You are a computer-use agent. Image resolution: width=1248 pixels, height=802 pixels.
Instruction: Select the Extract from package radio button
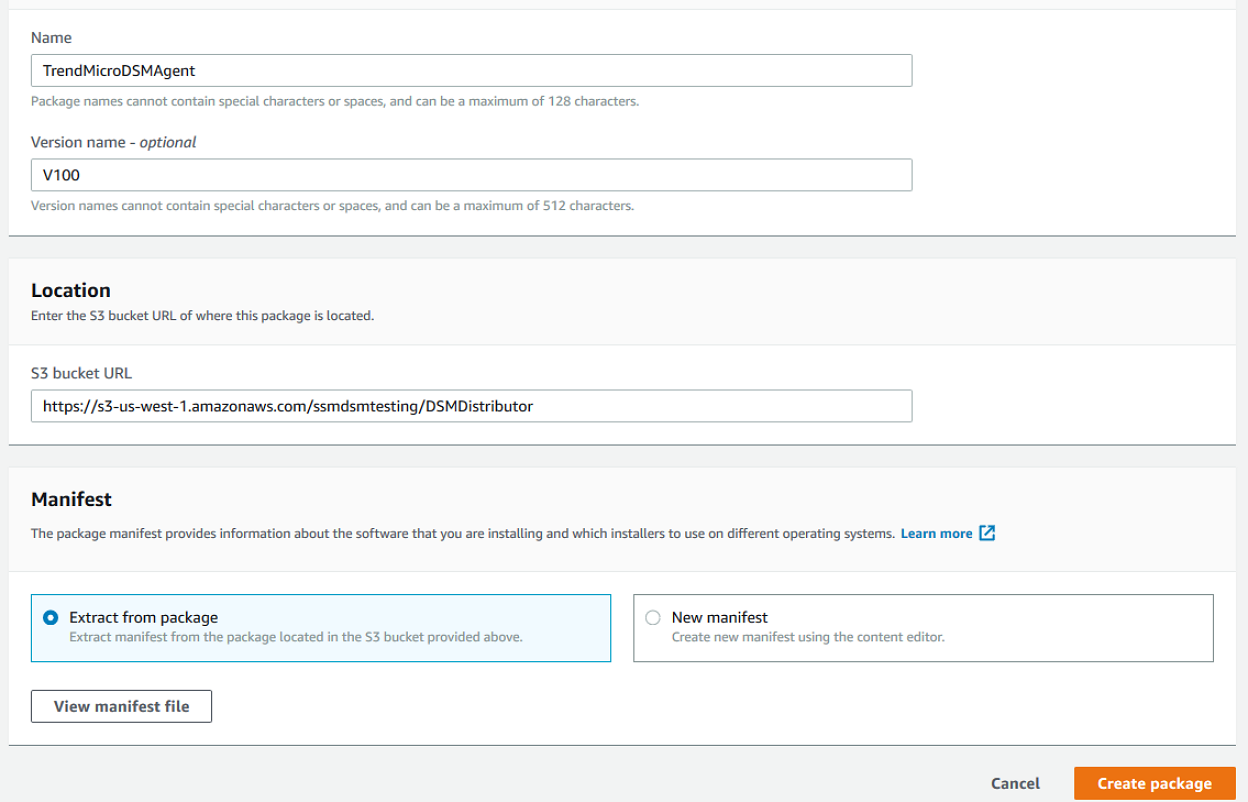click(51, 618)
